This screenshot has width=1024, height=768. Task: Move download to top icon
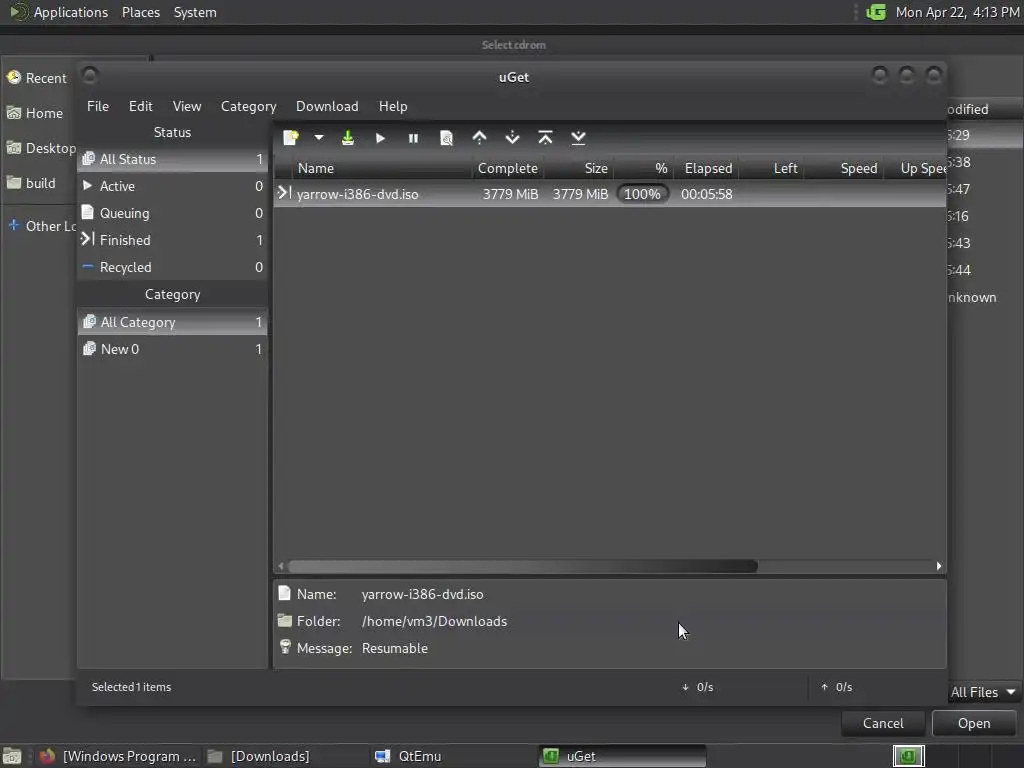545,138
